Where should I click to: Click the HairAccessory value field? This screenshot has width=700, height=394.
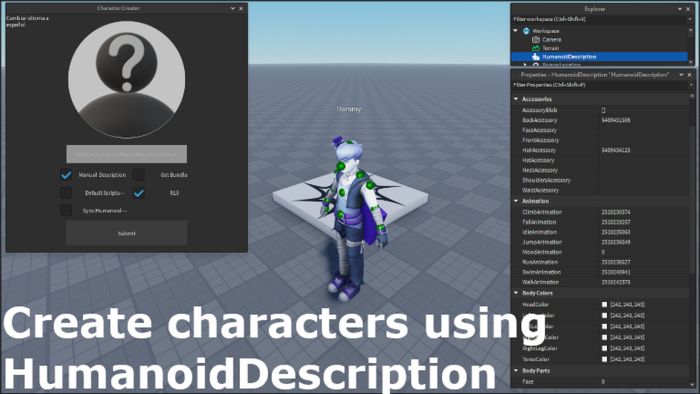[x=645, y=150]
